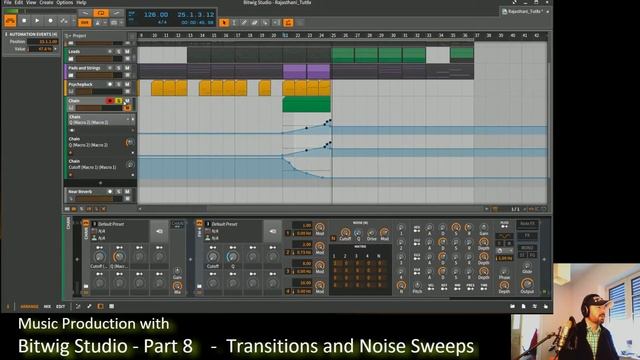
Task: Click the tempo value 126.00
Action: tap(156, 15)
